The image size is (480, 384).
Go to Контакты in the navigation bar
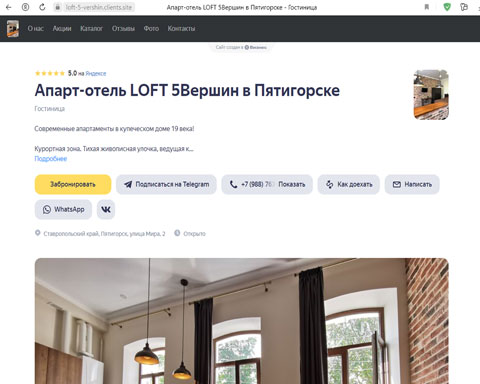[x=181, y=29]
